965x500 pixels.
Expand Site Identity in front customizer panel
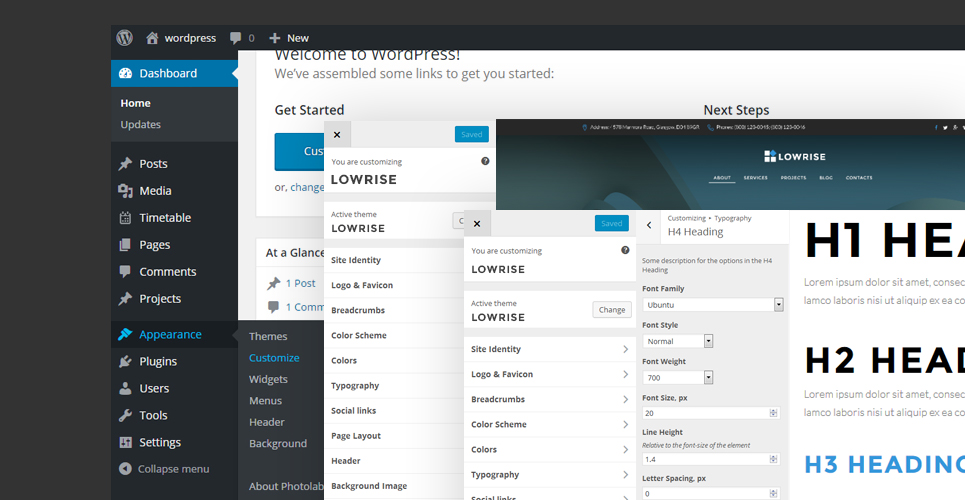(550, 349)
